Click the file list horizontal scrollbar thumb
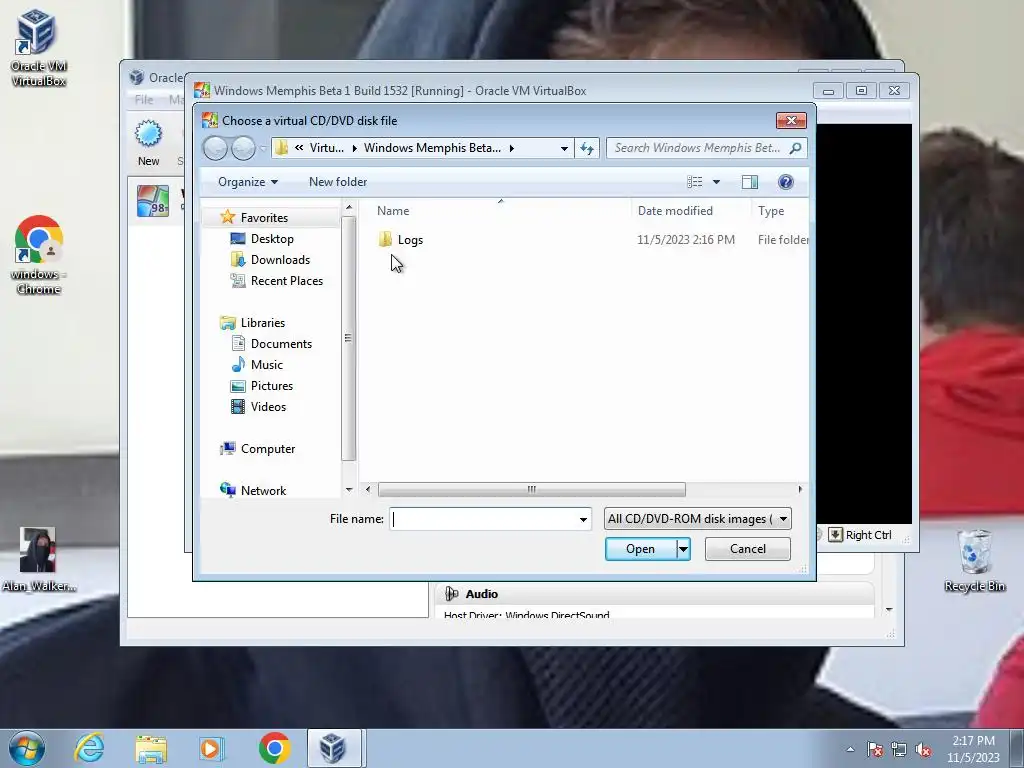 (532, 489)
